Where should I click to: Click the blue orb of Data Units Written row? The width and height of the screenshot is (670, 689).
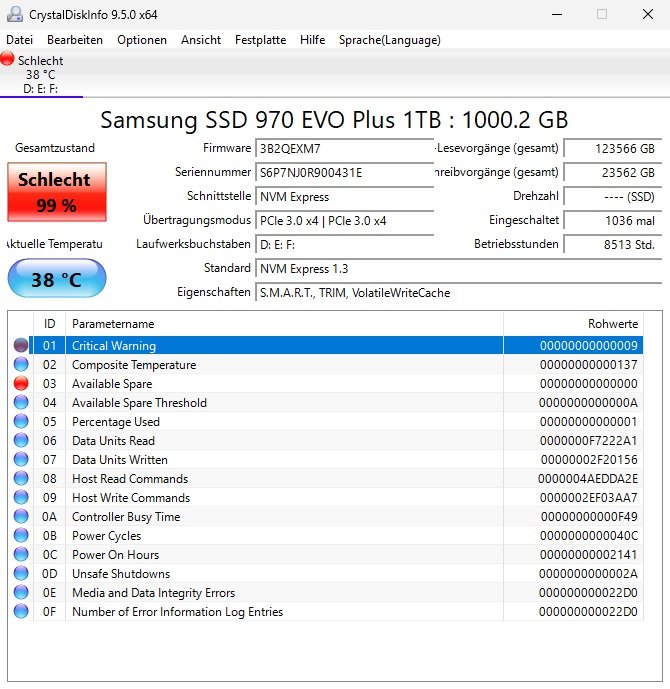tap(21, 459)
